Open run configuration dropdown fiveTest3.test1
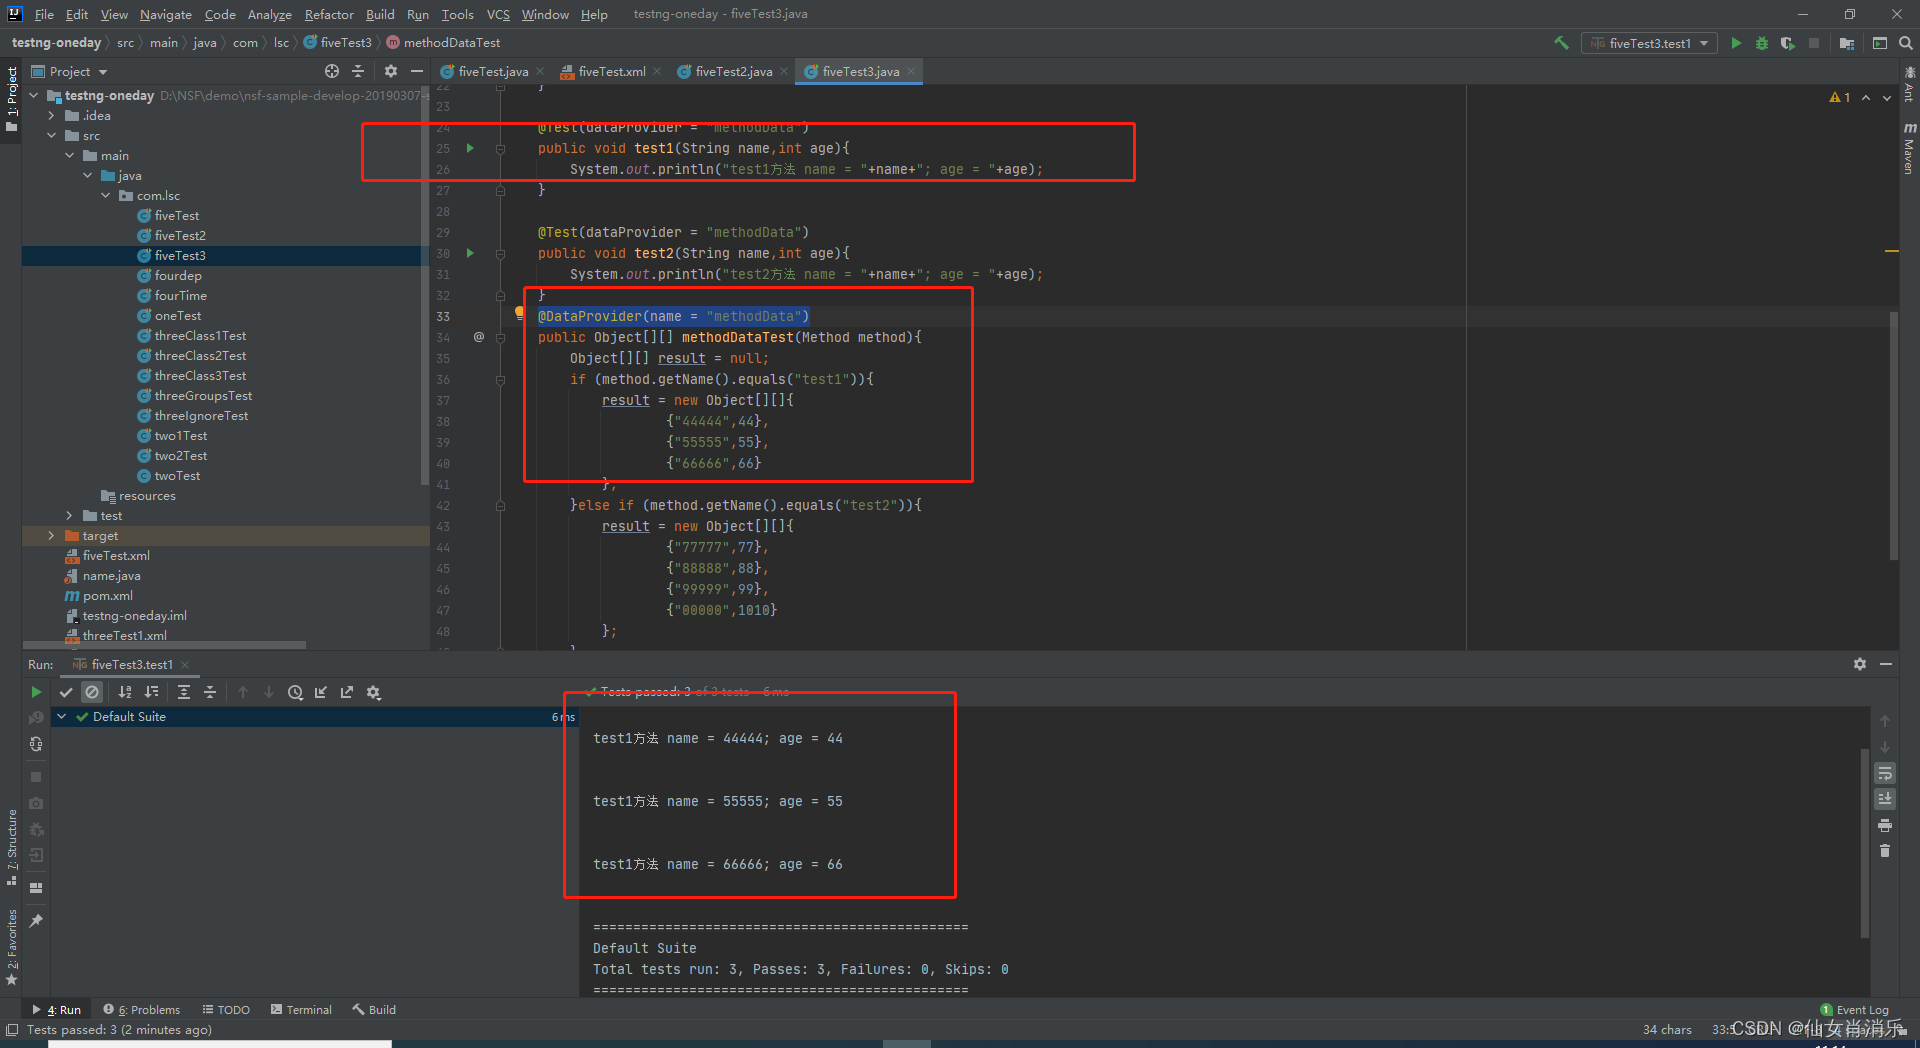Viewport: 1920px width, 1048px height. [1649, 43]
